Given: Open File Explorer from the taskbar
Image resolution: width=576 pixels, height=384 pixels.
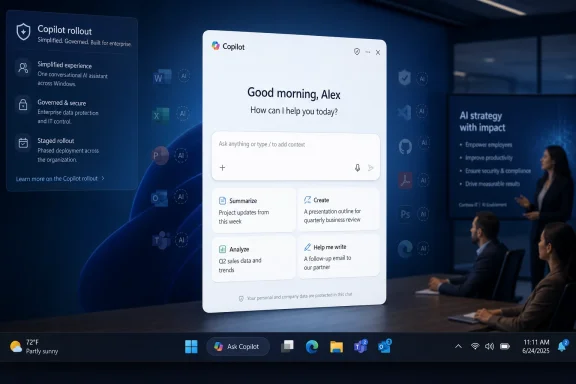Looking at the screenshot, I should (336, 347).
